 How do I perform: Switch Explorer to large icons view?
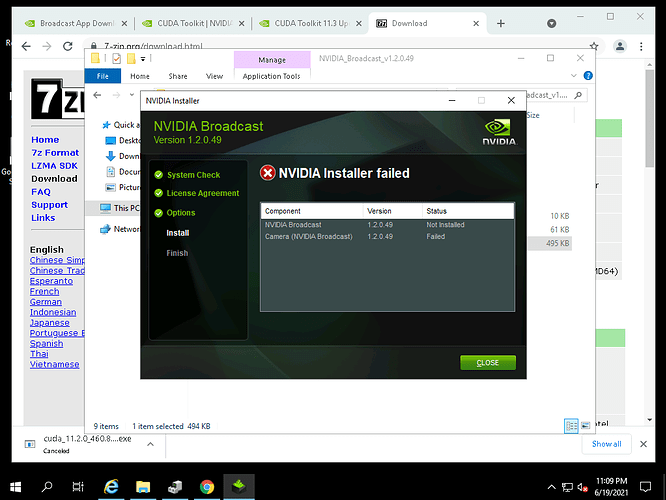[585, 425]
